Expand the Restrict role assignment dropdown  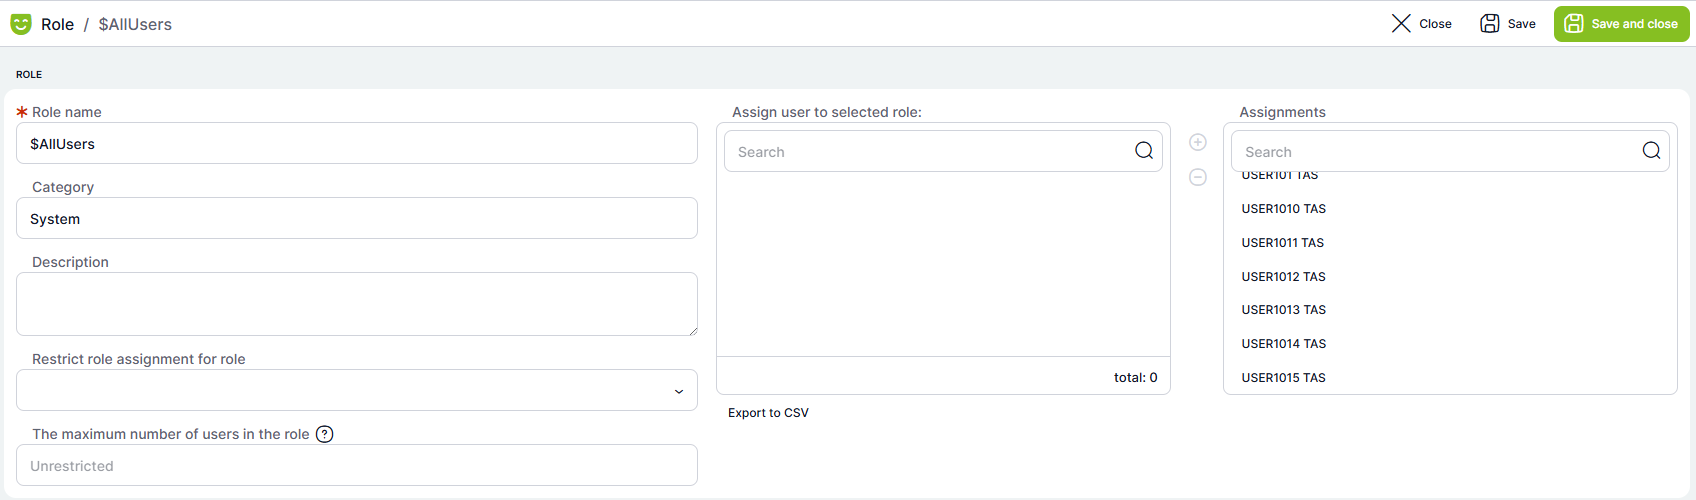click(x=678, y=391)
